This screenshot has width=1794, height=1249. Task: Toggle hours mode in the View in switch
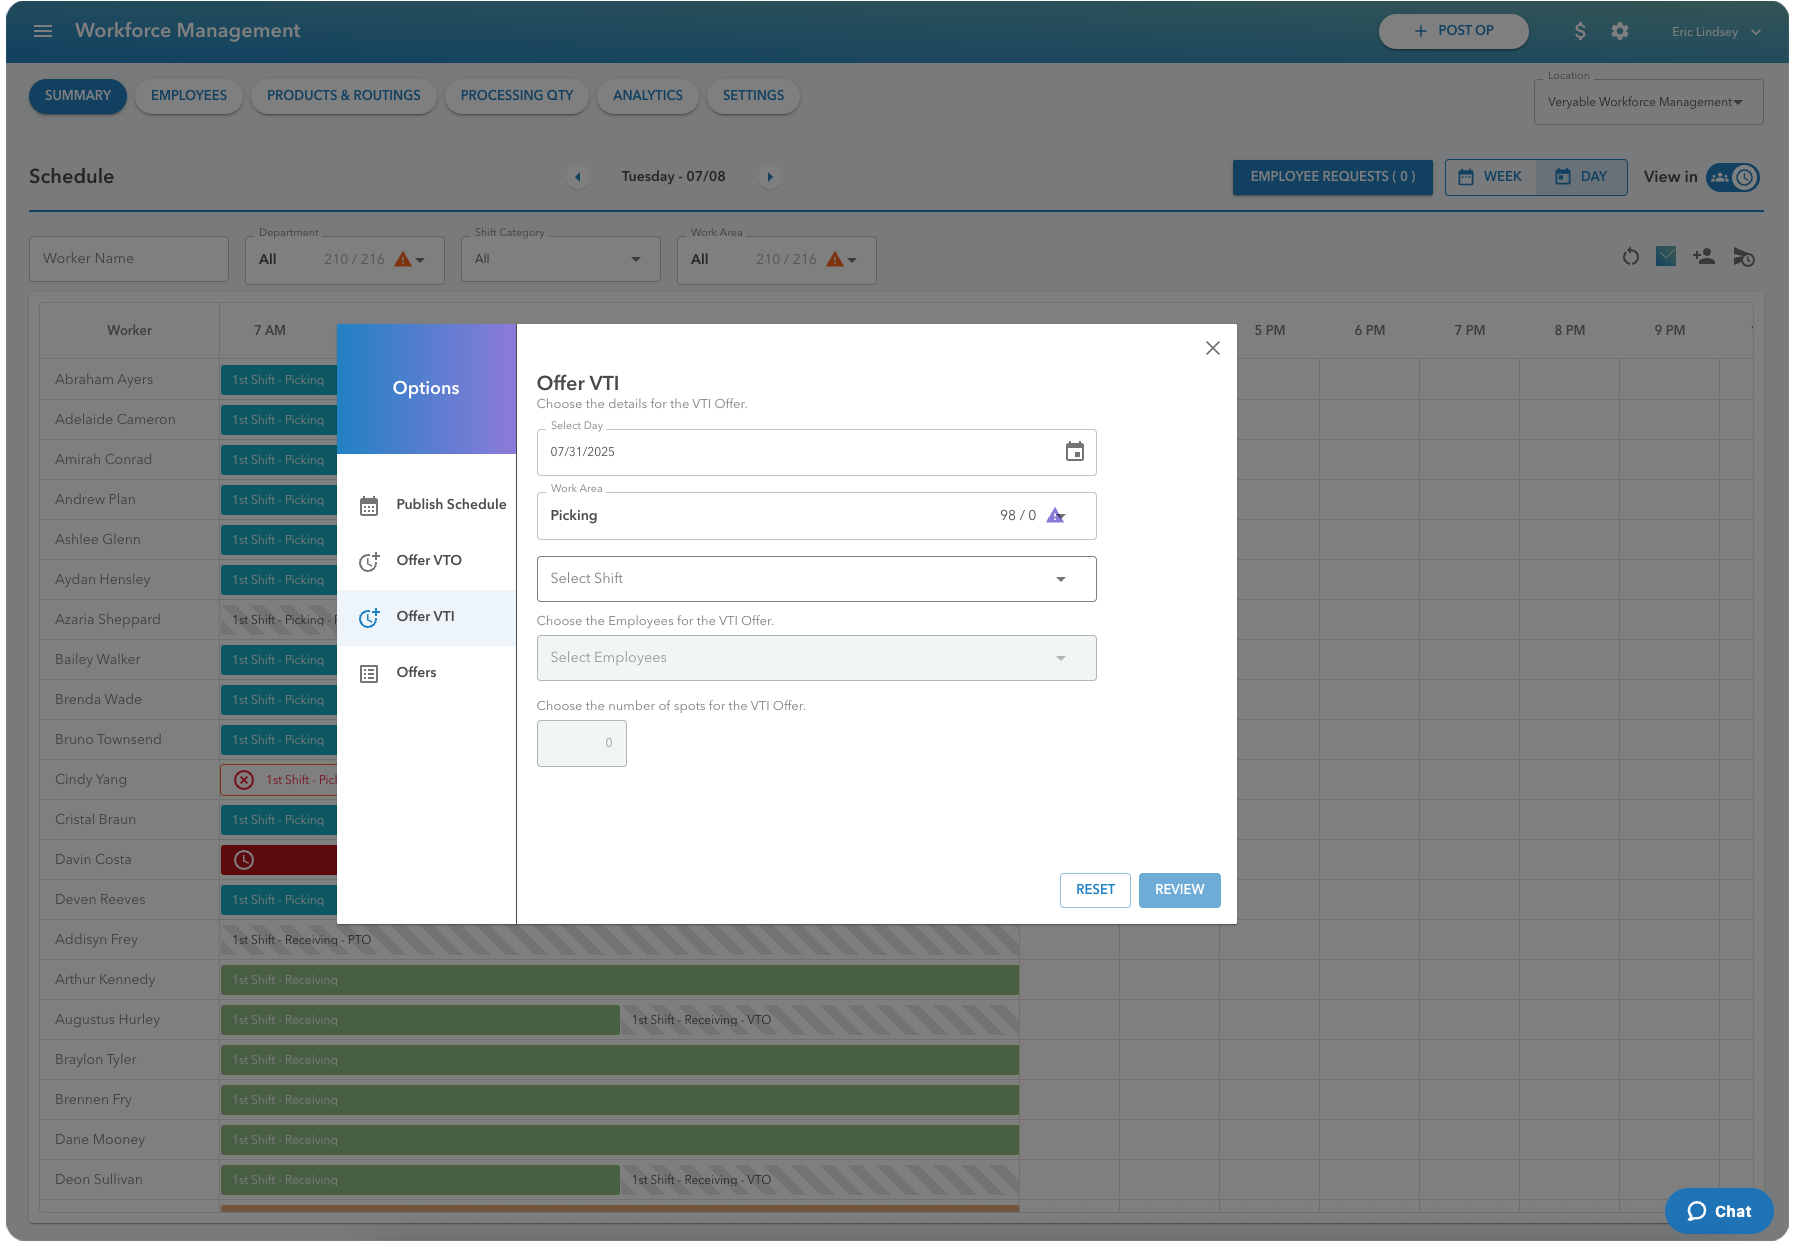pos(1746,177)
